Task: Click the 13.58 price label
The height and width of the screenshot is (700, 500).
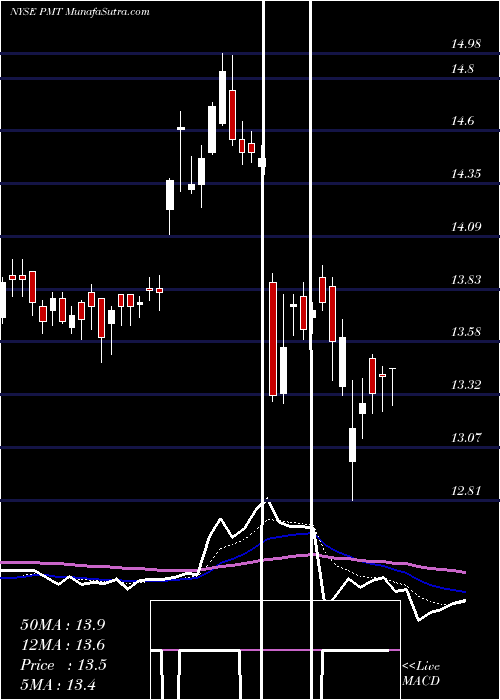Action: [x=466, y=332]
